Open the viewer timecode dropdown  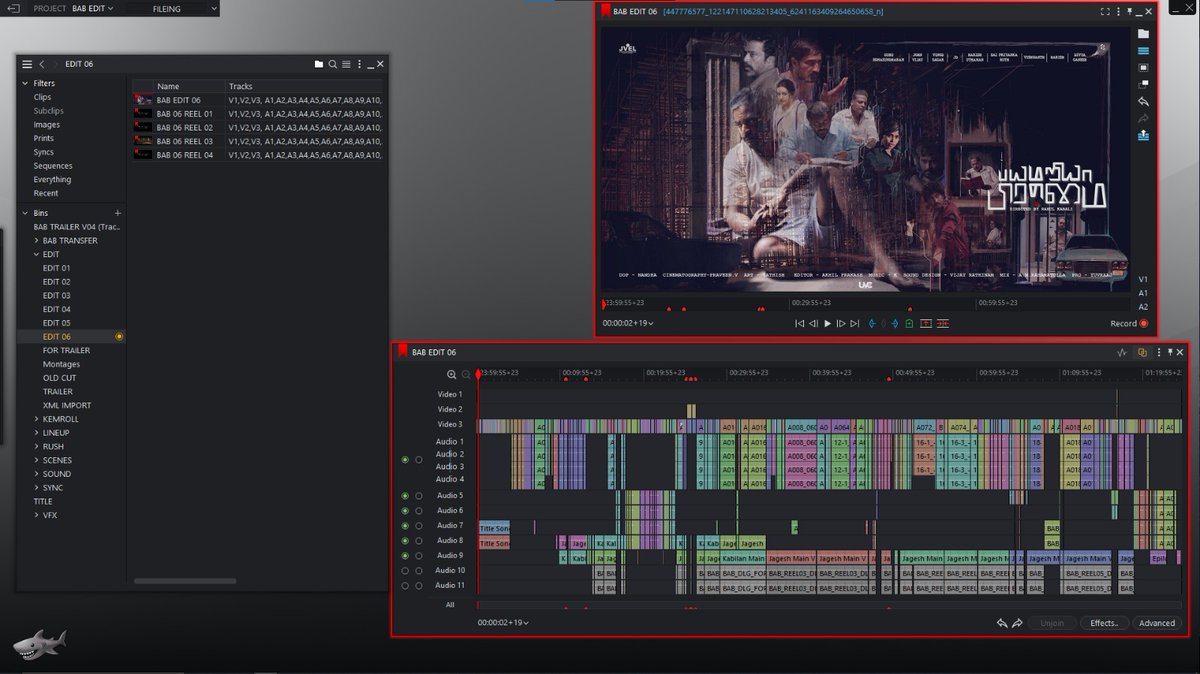tap(627, 323)
